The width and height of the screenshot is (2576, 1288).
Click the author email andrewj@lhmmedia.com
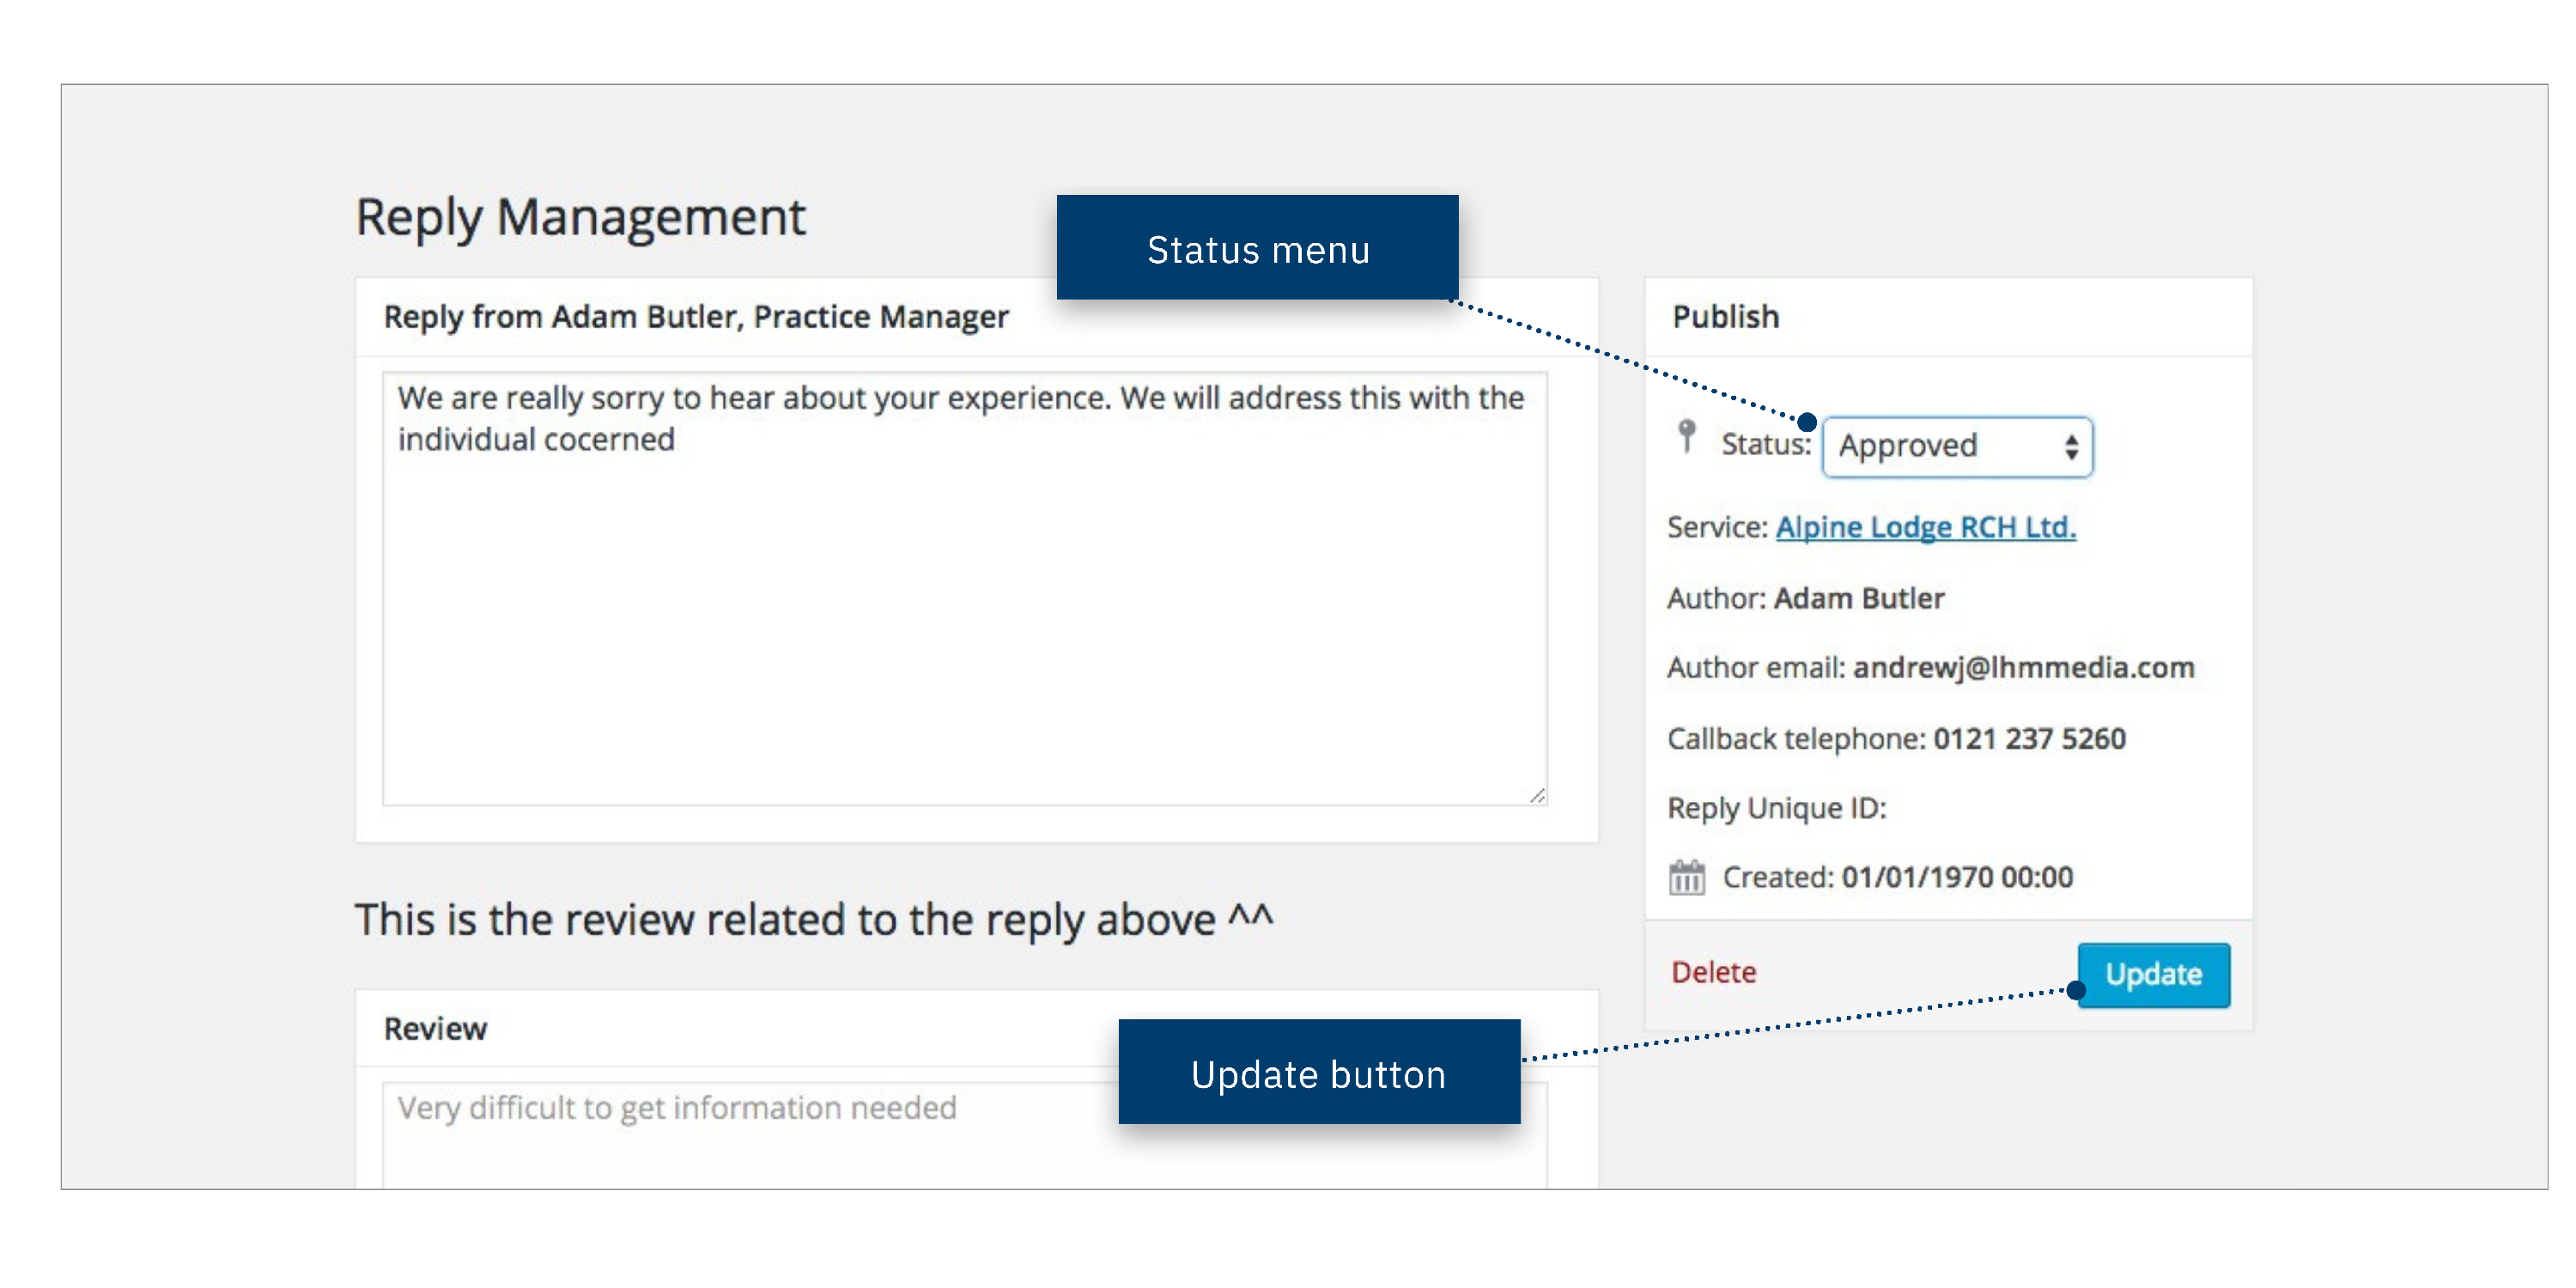2023,667
